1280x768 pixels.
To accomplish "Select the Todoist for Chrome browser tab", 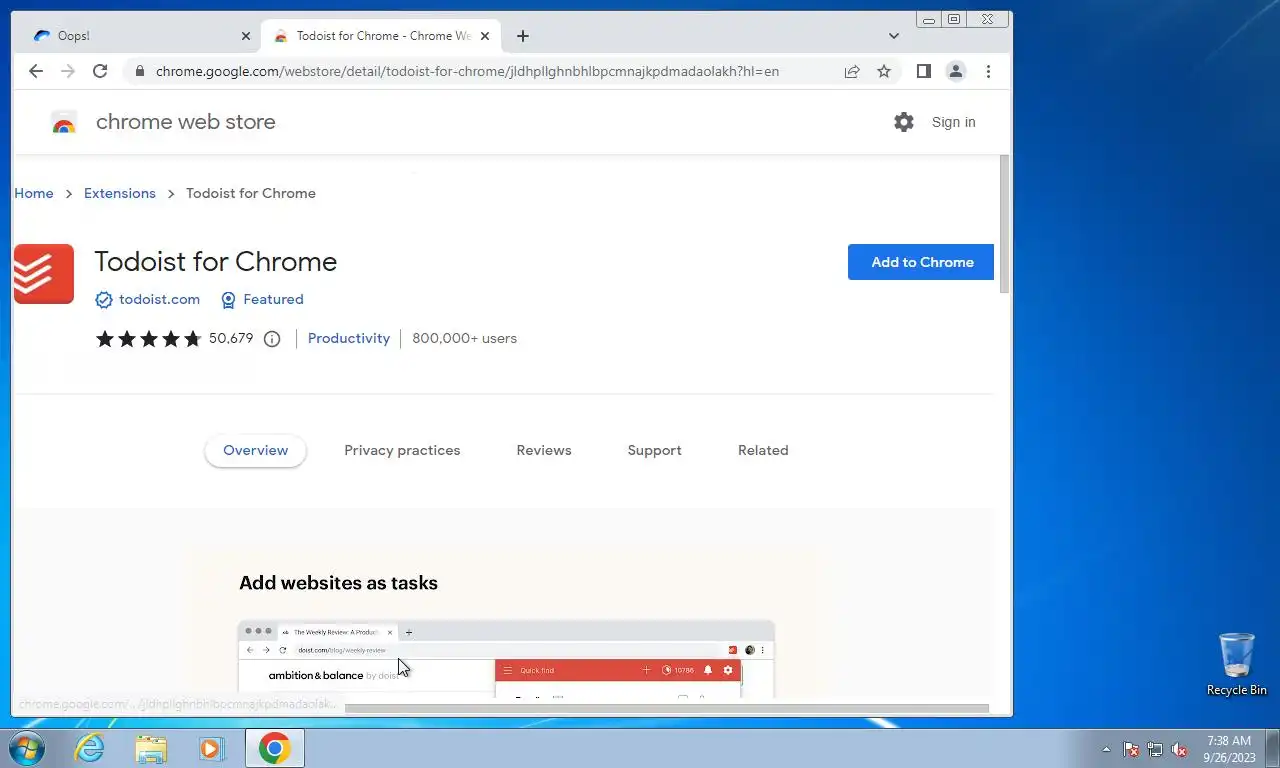I will point(379,36).
